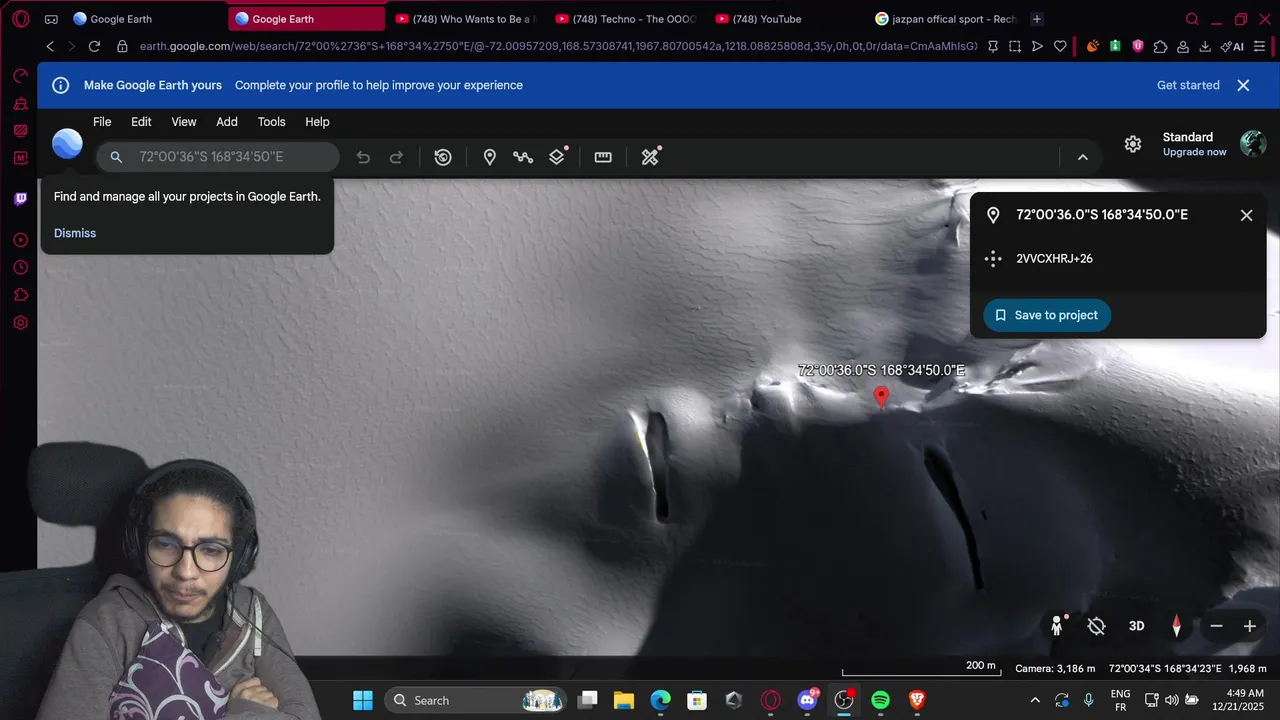Viewport: 1280px width, 720px height.
Task: Open browser downloads icon
Action: 1205,46
